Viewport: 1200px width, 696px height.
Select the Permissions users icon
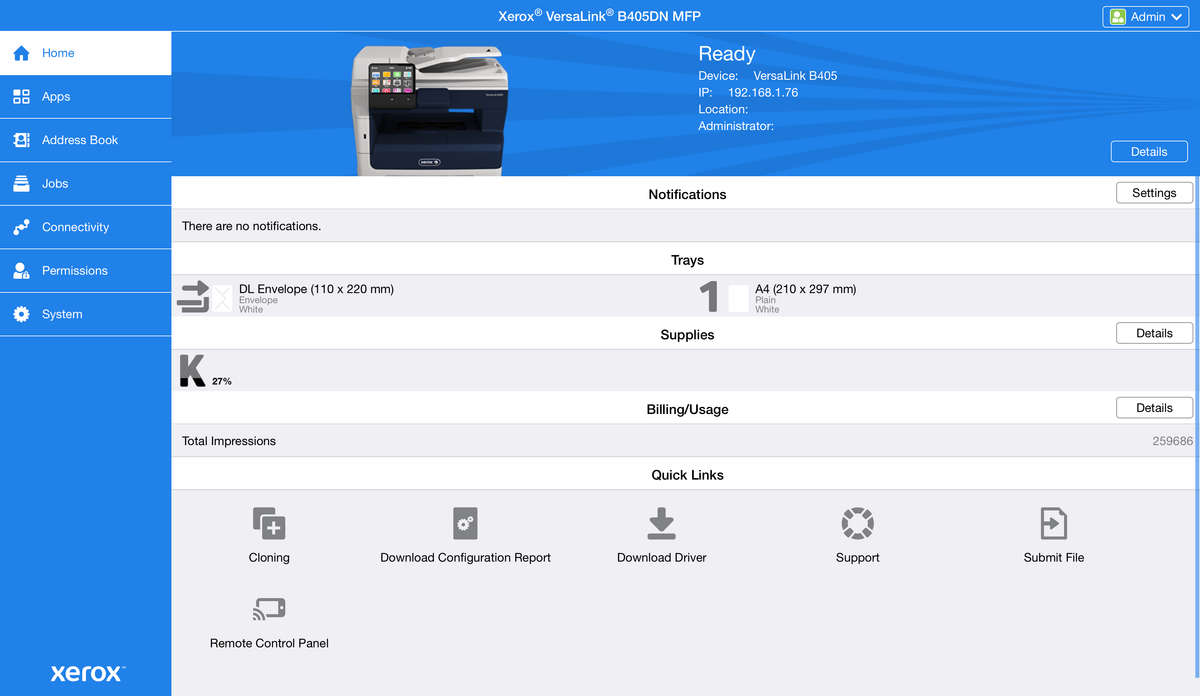22,270
